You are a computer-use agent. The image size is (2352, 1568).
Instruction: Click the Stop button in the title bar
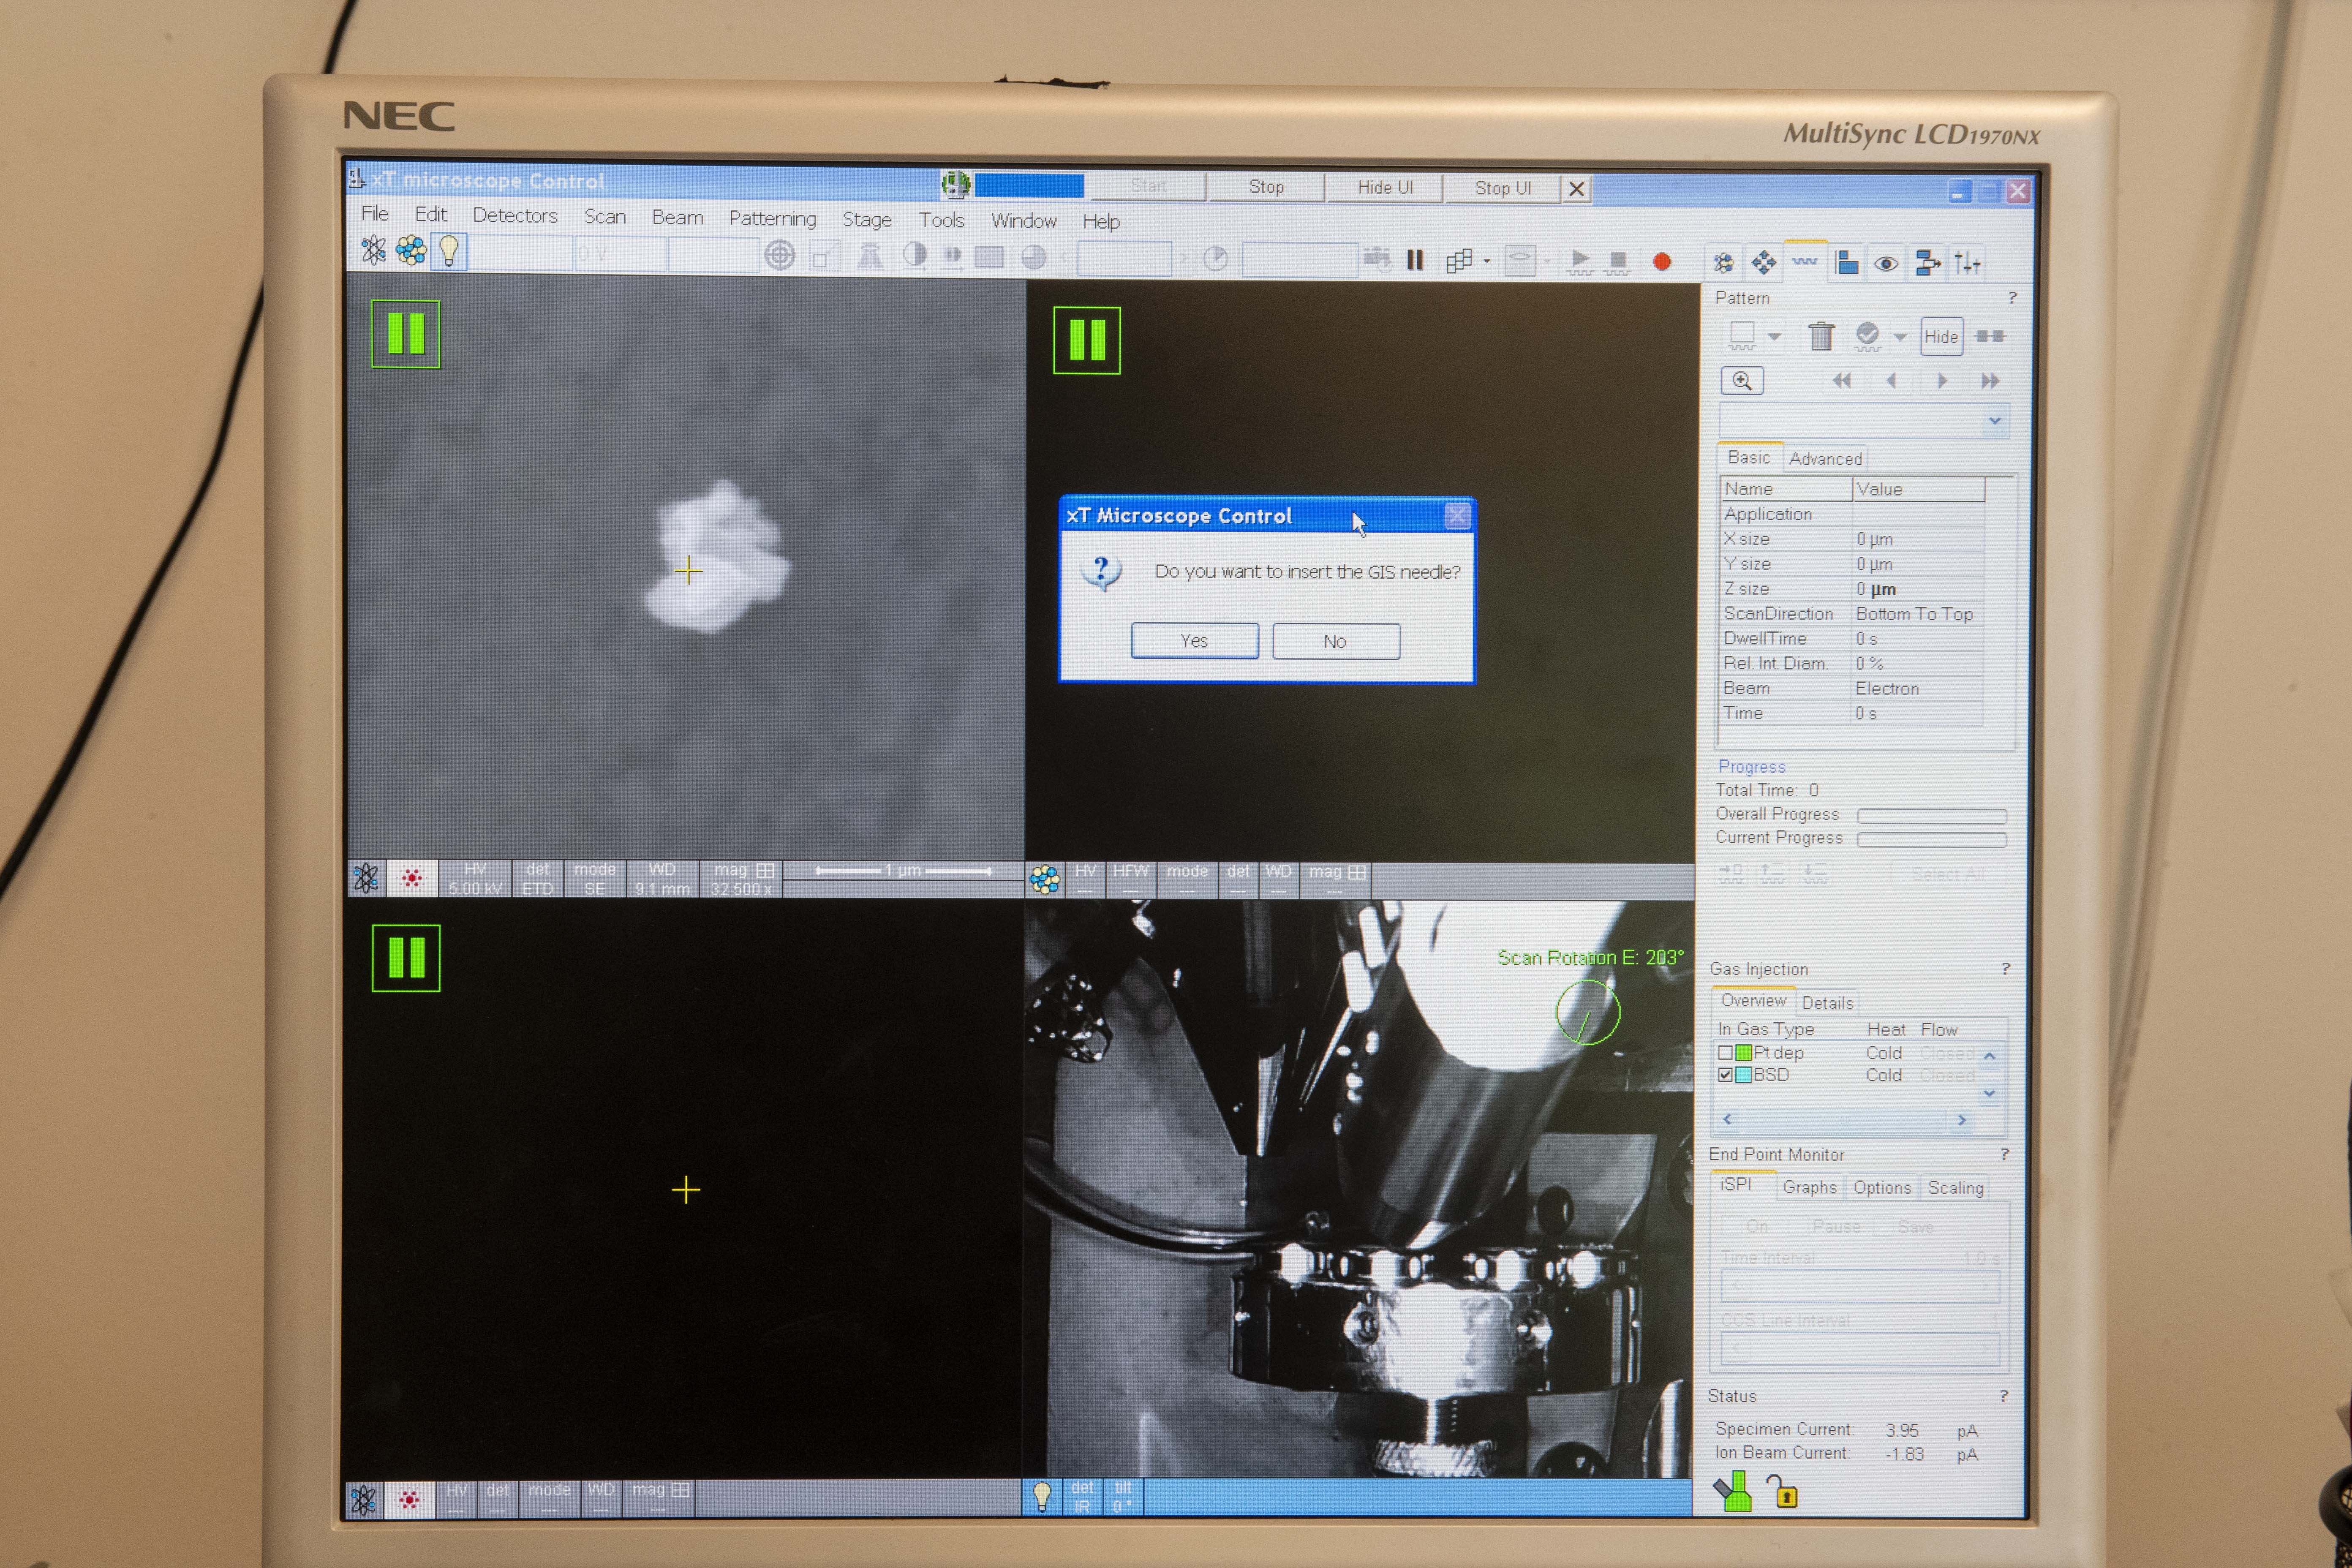pos(1266,187)
